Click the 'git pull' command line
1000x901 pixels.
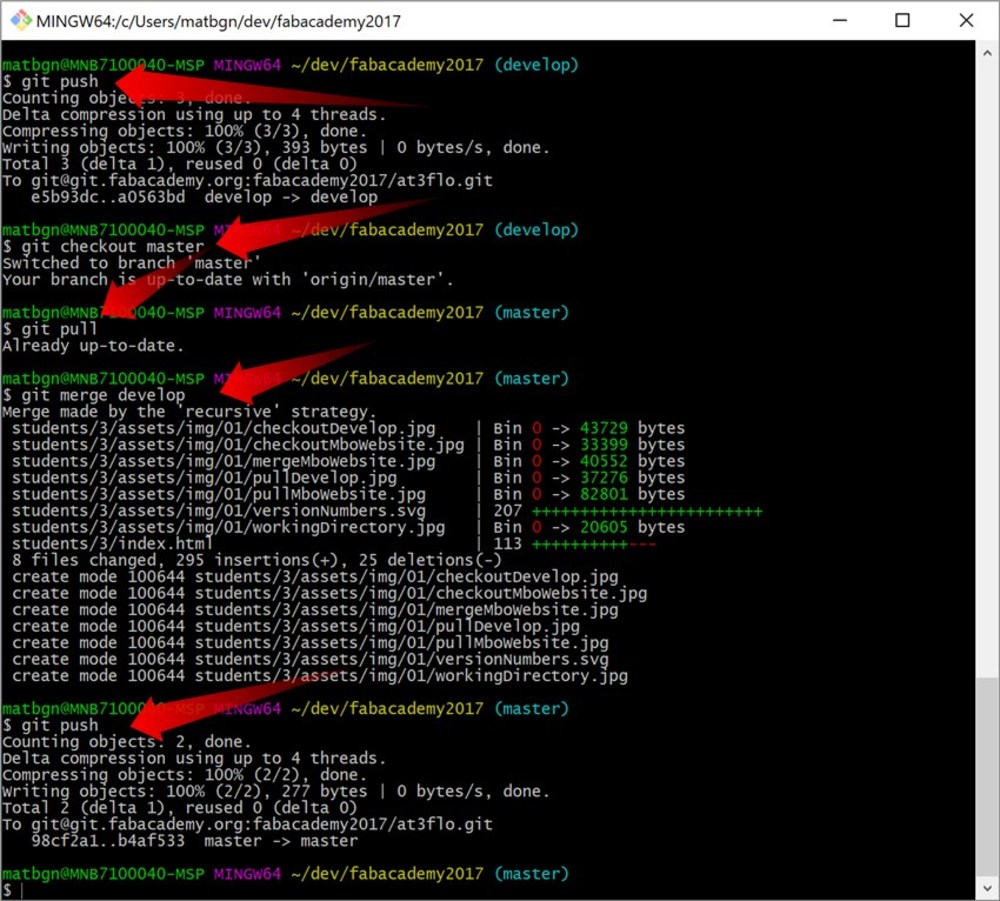(50, 329)
